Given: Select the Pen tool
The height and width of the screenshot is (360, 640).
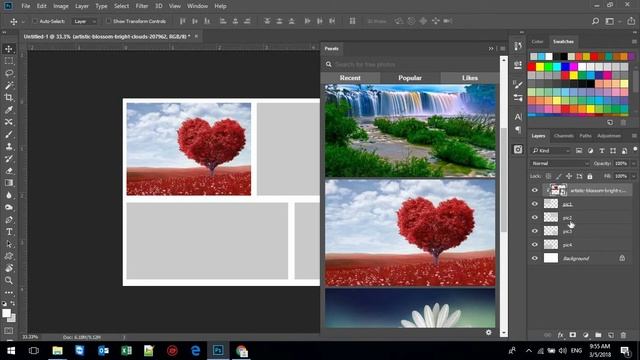Looking at the screenshot, I should (x=9, y=220).
